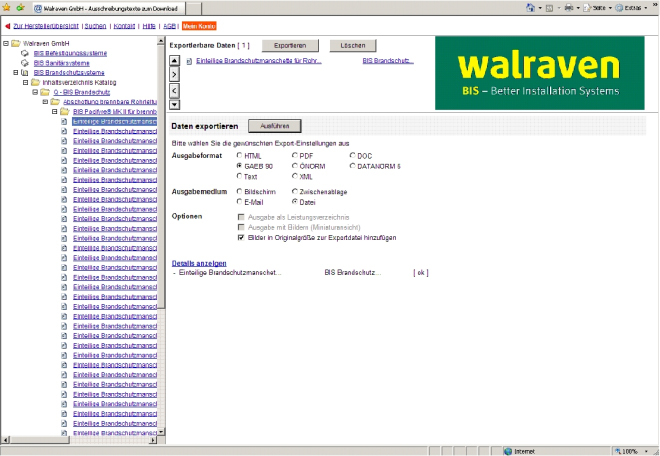Collapse the BIS Brandschutzsysteme node
Screen dimensions: 660x456
(x=16, y=72)
